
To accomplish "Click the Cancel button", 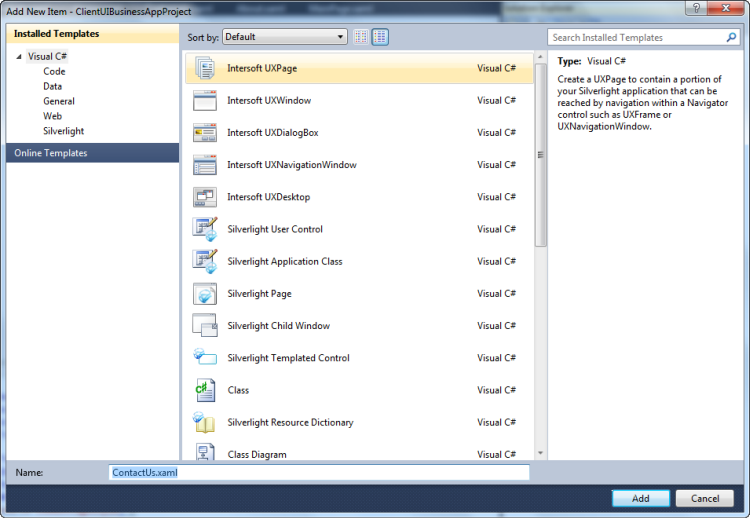I will 705,498.
